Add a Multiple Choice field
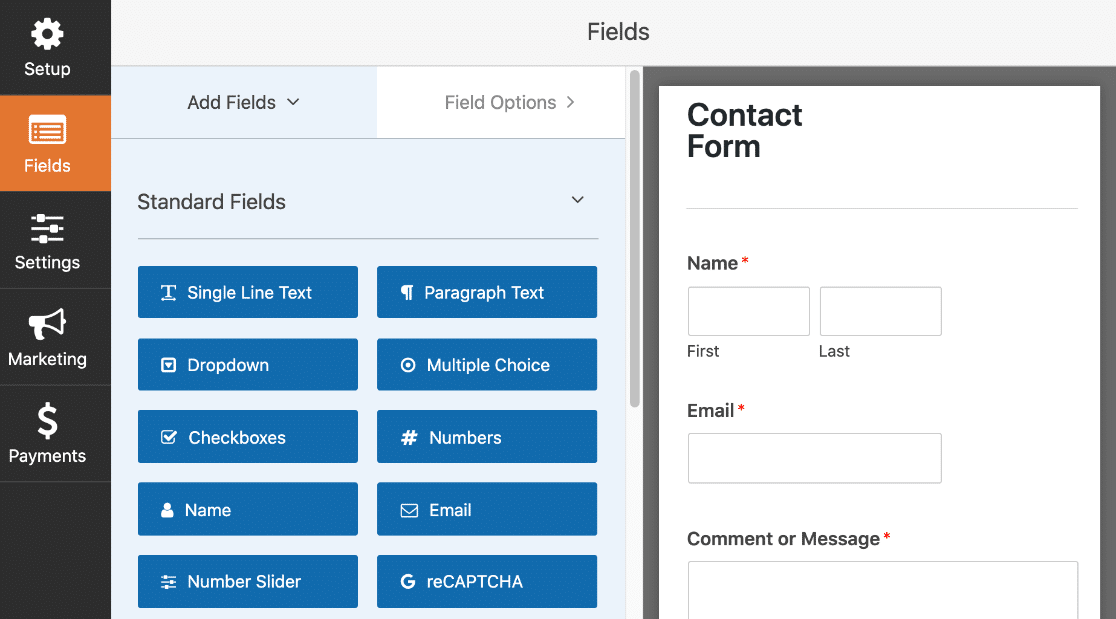Image resolution: width=1116 pixels, height=619 pixels. point(487,364)
